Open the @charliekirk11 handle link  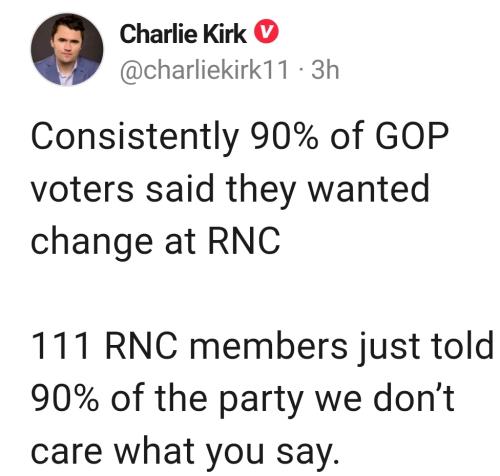tap(204, 70)
